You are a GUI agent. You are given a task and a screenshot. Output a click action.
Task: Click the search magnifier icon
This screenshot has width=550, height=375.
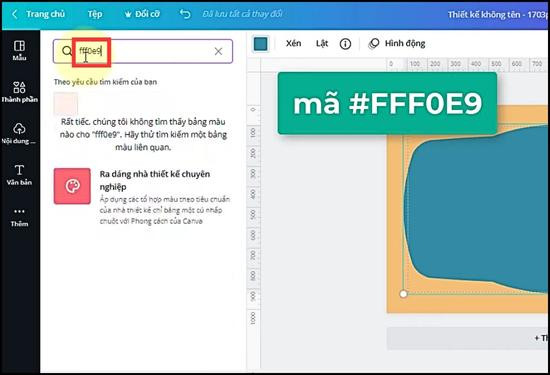67,51
